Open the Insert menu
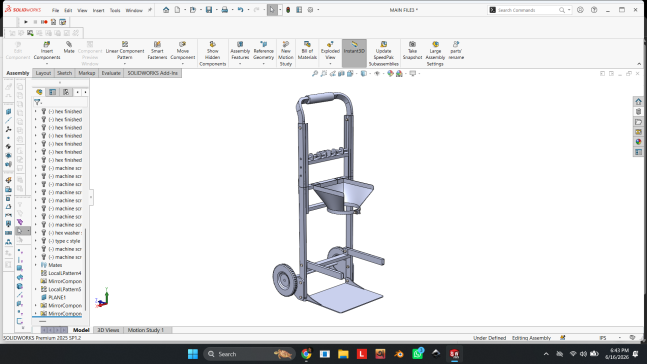The height and width of the screenshot is (364, 647). coord(98,10)
